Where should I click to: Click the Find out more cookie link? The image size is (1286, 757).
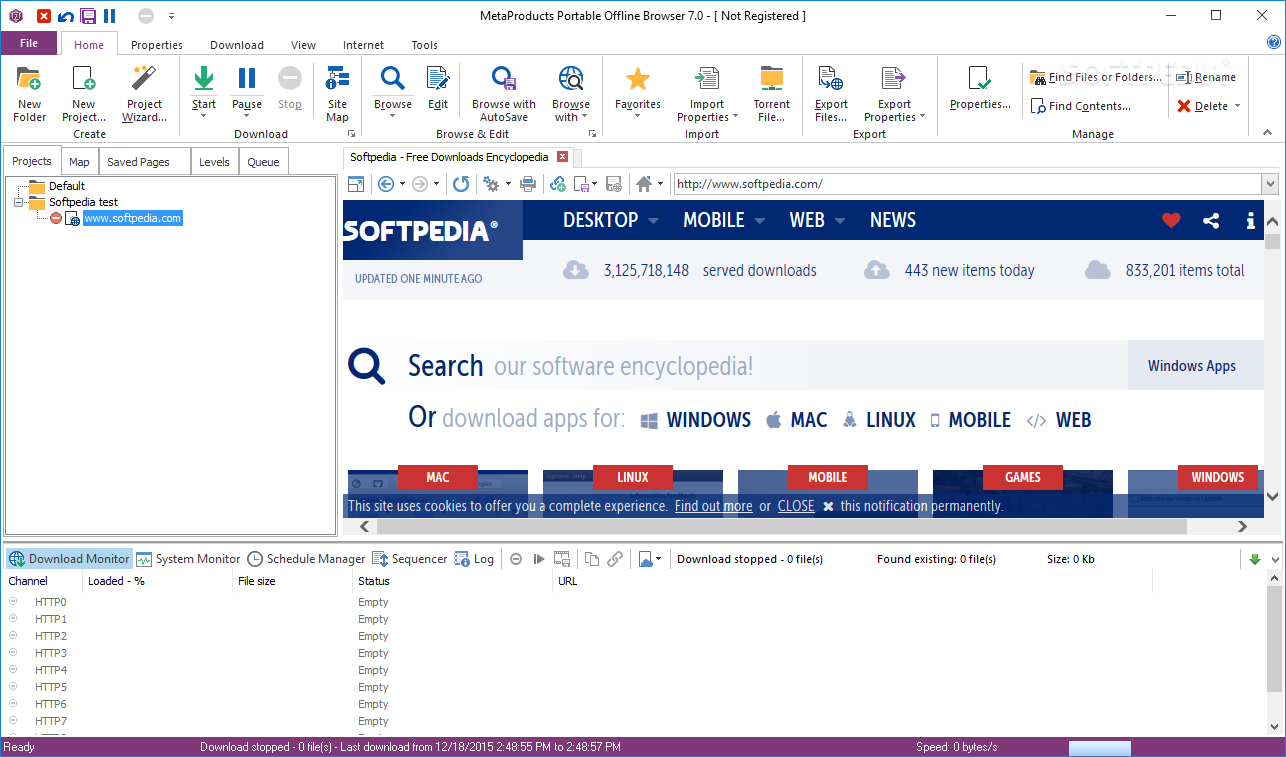click(713, 506)
